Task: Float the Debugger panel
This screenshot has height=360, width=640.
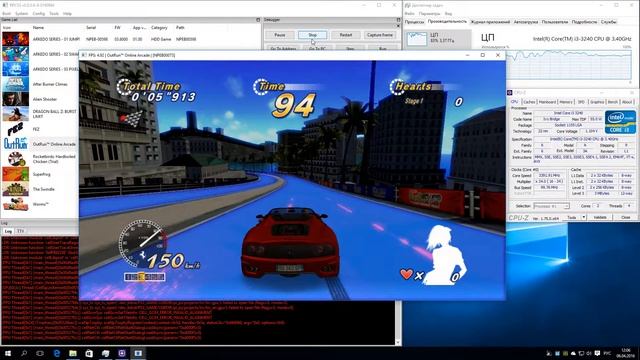Action: (398, 20)
